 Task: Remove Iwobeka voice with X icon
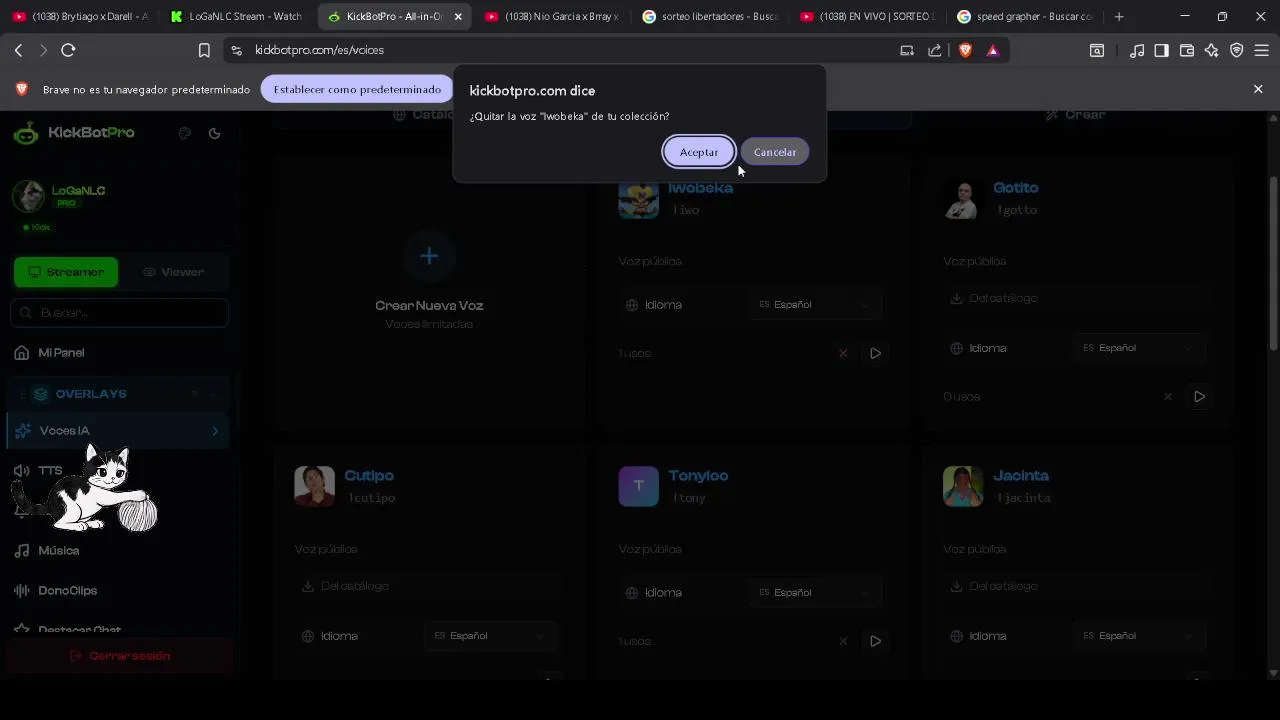click(x=843, y=353)
